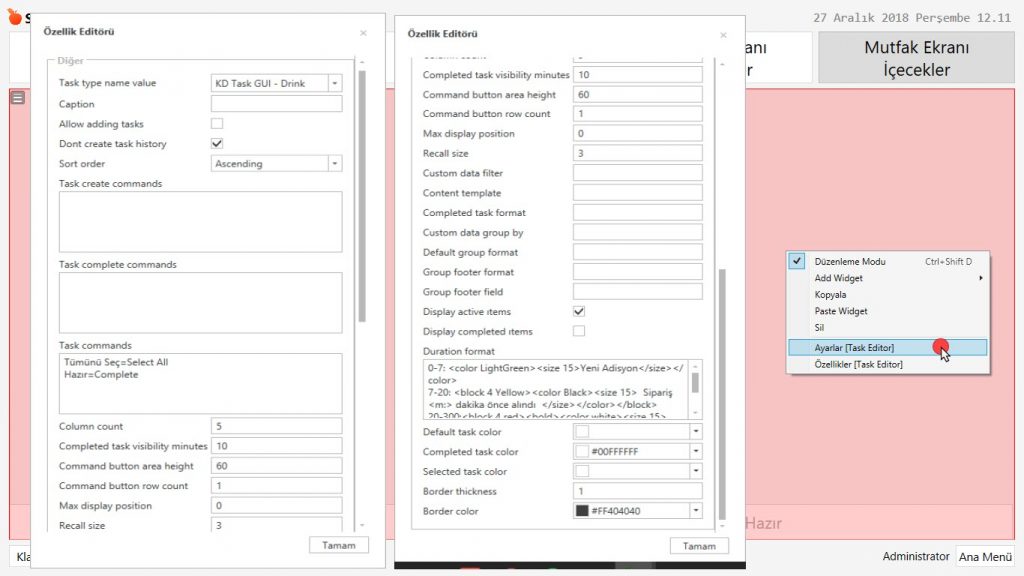Expand the Sort order dropdown
The height and width of the screenshot is (576, 1024).
click(x=335, y=164)
